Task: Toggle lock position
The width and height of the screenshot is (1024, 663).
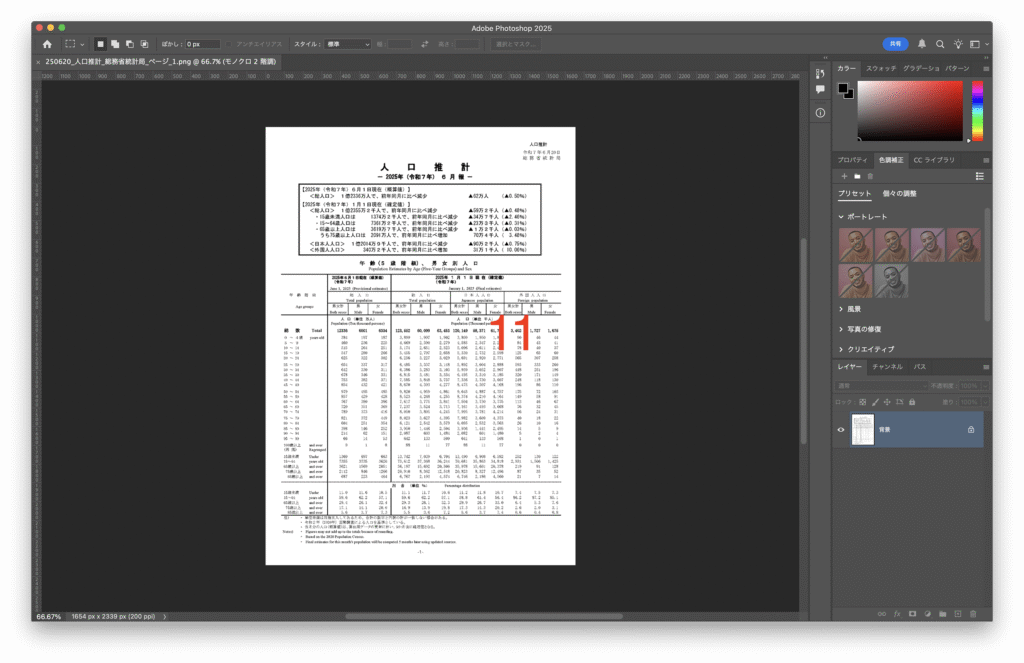Action: click(887, 402)
